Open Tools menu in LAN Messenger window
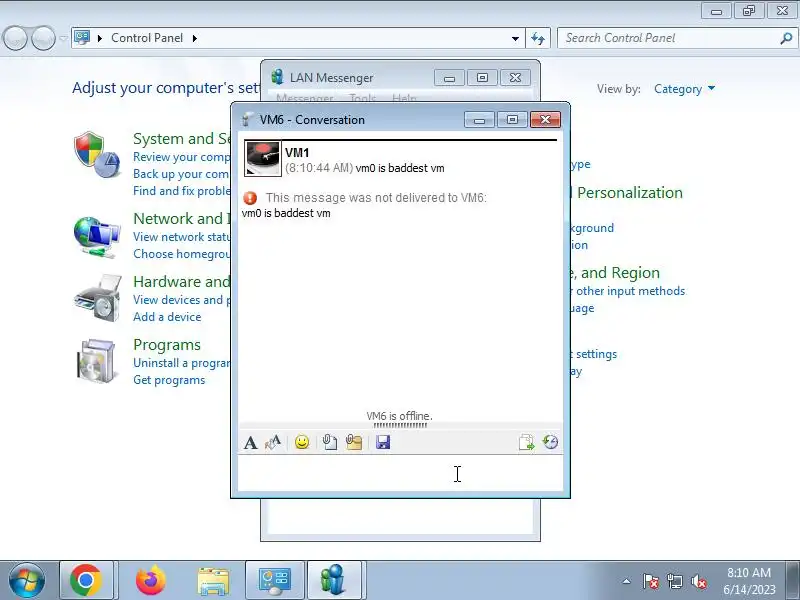Viewport: 800px width, 600px height. pos(363,97)
